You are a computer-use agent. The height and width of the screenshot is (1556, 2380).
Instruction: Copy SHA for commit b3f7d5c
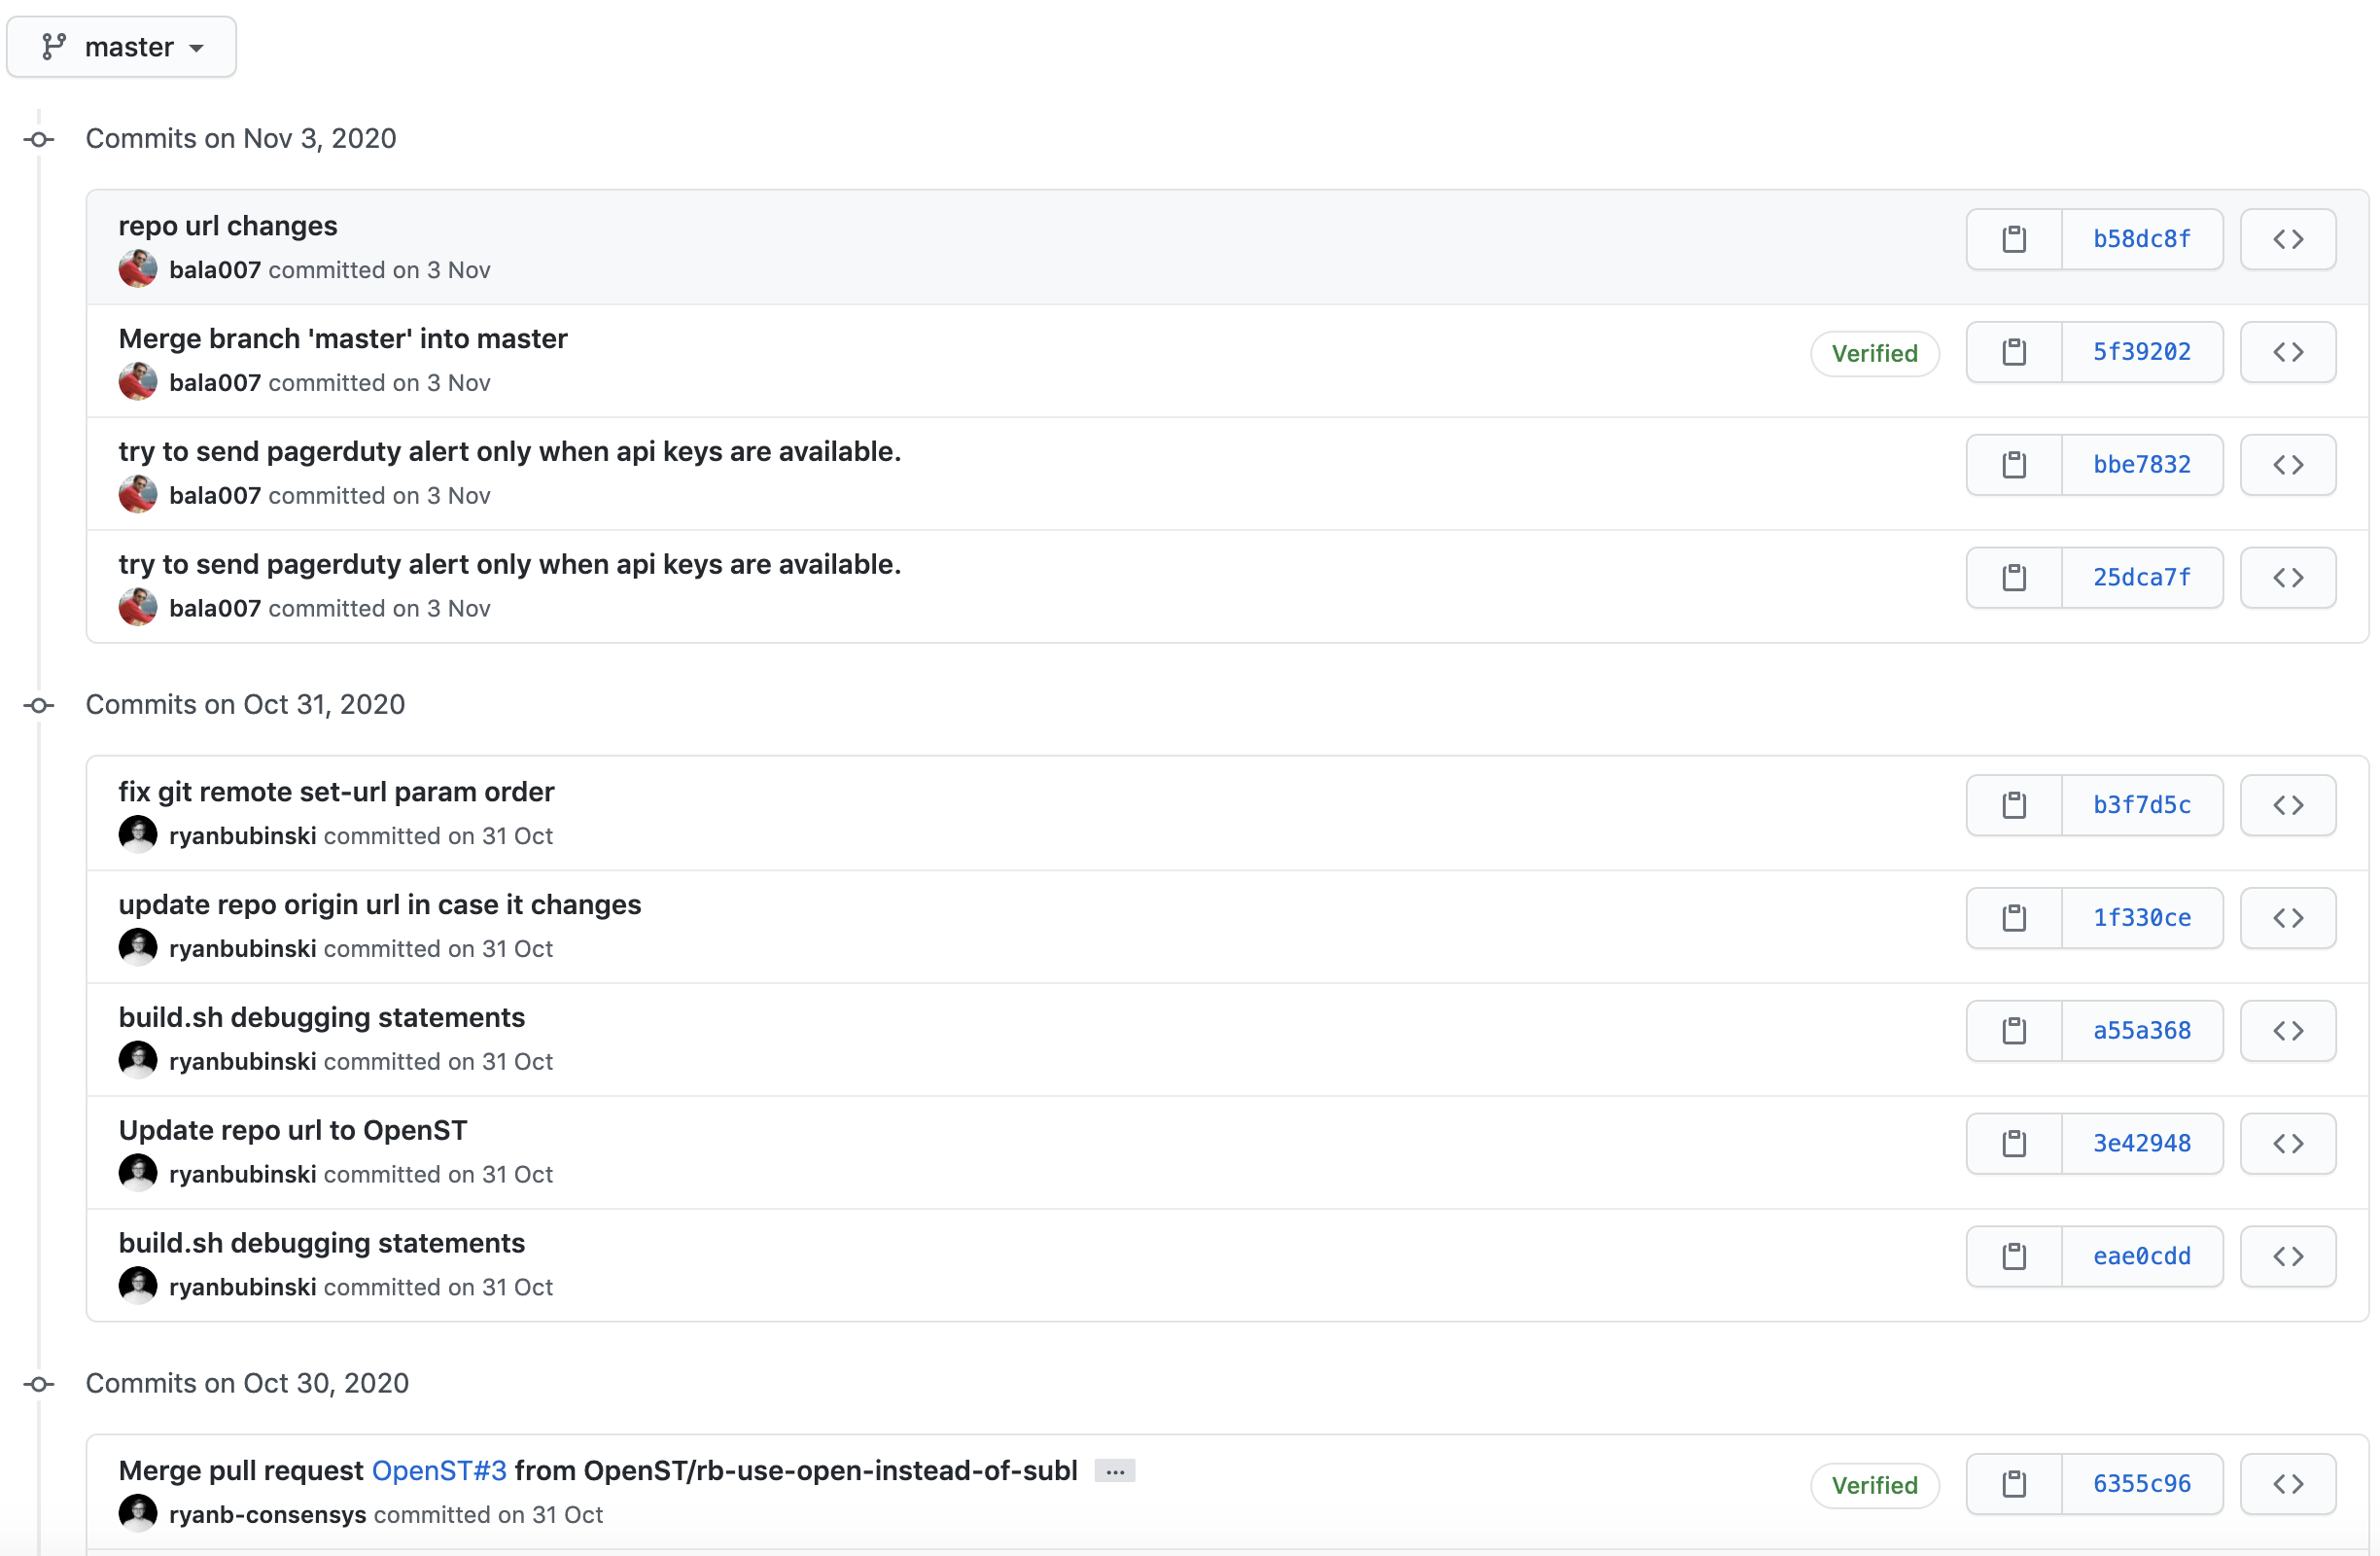point(2013,805)
